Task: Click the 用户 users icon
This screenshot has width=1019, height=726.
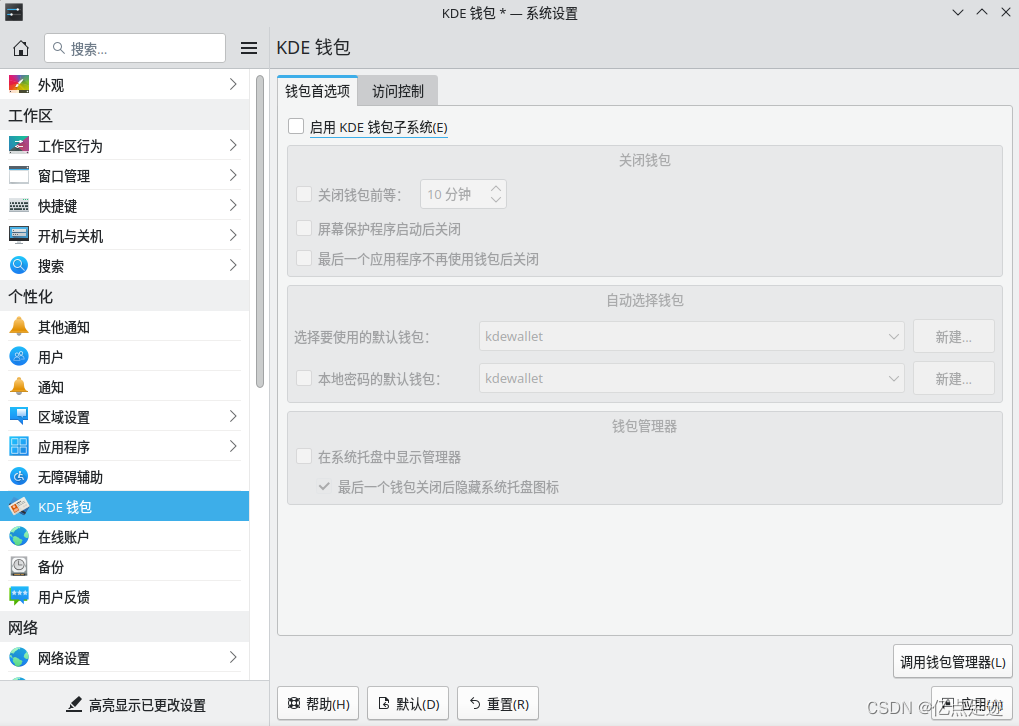Action: coord(19,356)
